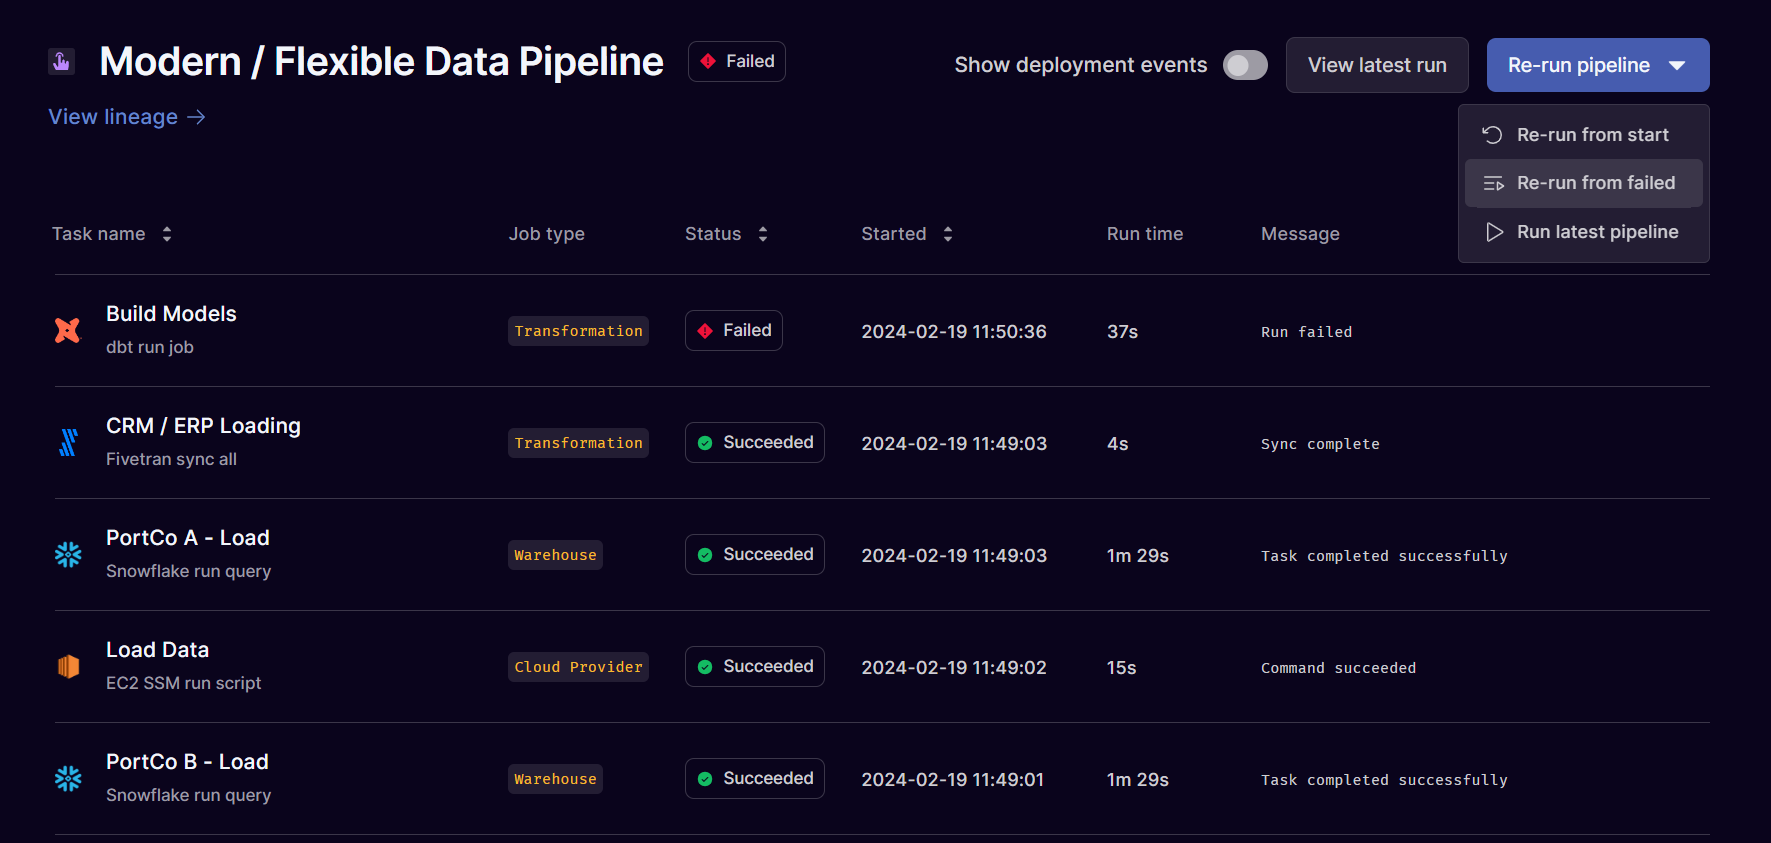
Task: Click the dbt icon for Build Models
Action: 67,330
